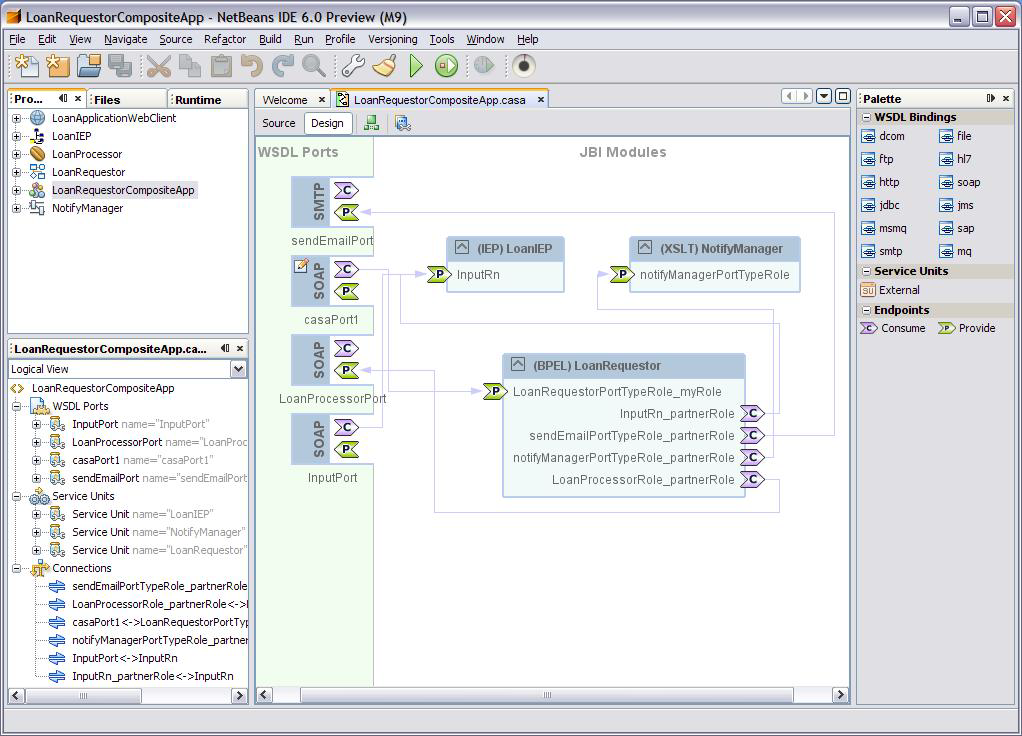Viewport: 1022px width, 736px height.
Task: Click the Clean and Build broom icon
Action: click(385, 66)
